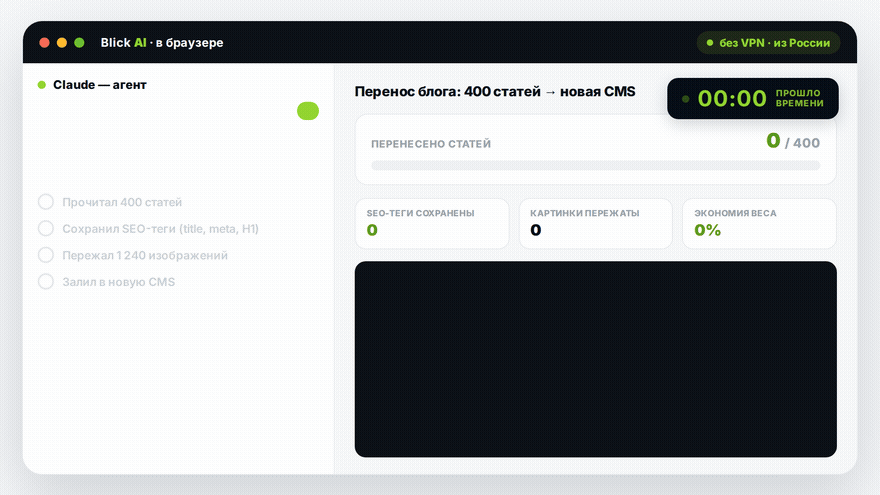The width and height of the screenshot is (880, 495).
Task: Click the Картинки пережаты card
Action: click(x=595, y=223)
